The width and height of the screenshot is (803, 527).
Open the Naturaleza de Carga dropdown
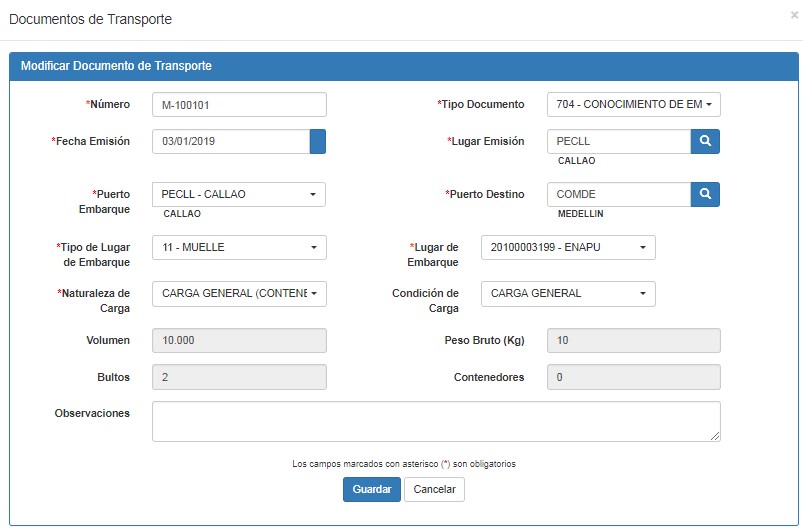[239, 294]
